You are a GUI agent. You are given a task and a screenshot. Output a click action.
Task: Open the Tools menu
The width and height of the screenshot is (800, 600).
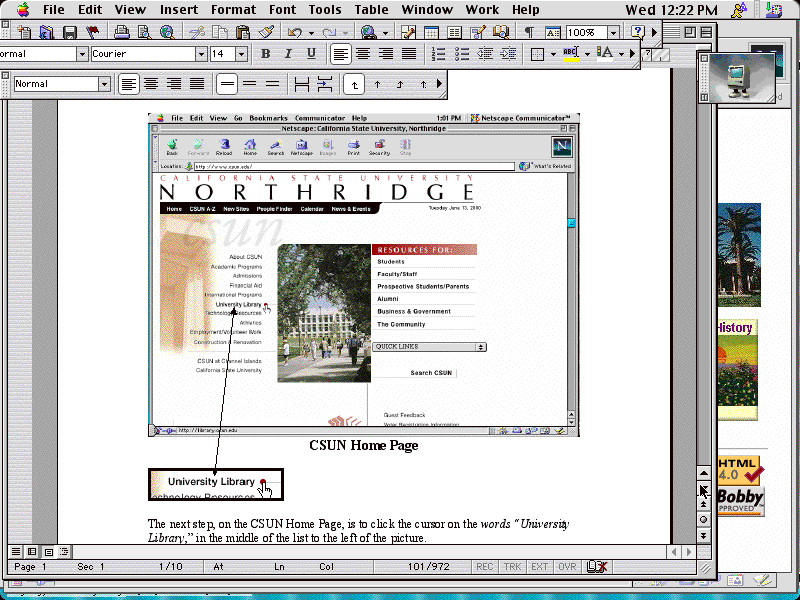pyautogui.click(x=325, y=10)
